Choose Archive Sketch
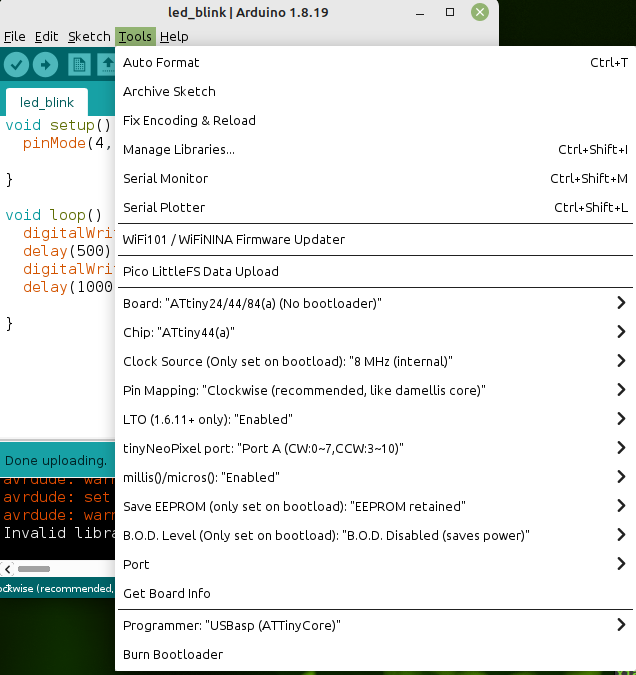 tap(375, 91)
